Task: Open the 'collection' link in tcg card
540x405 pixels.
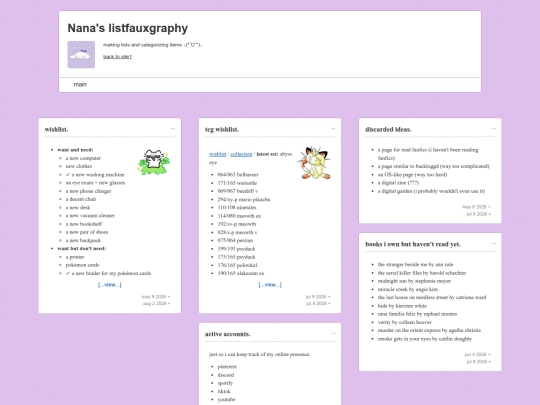Action: point(241,154)
